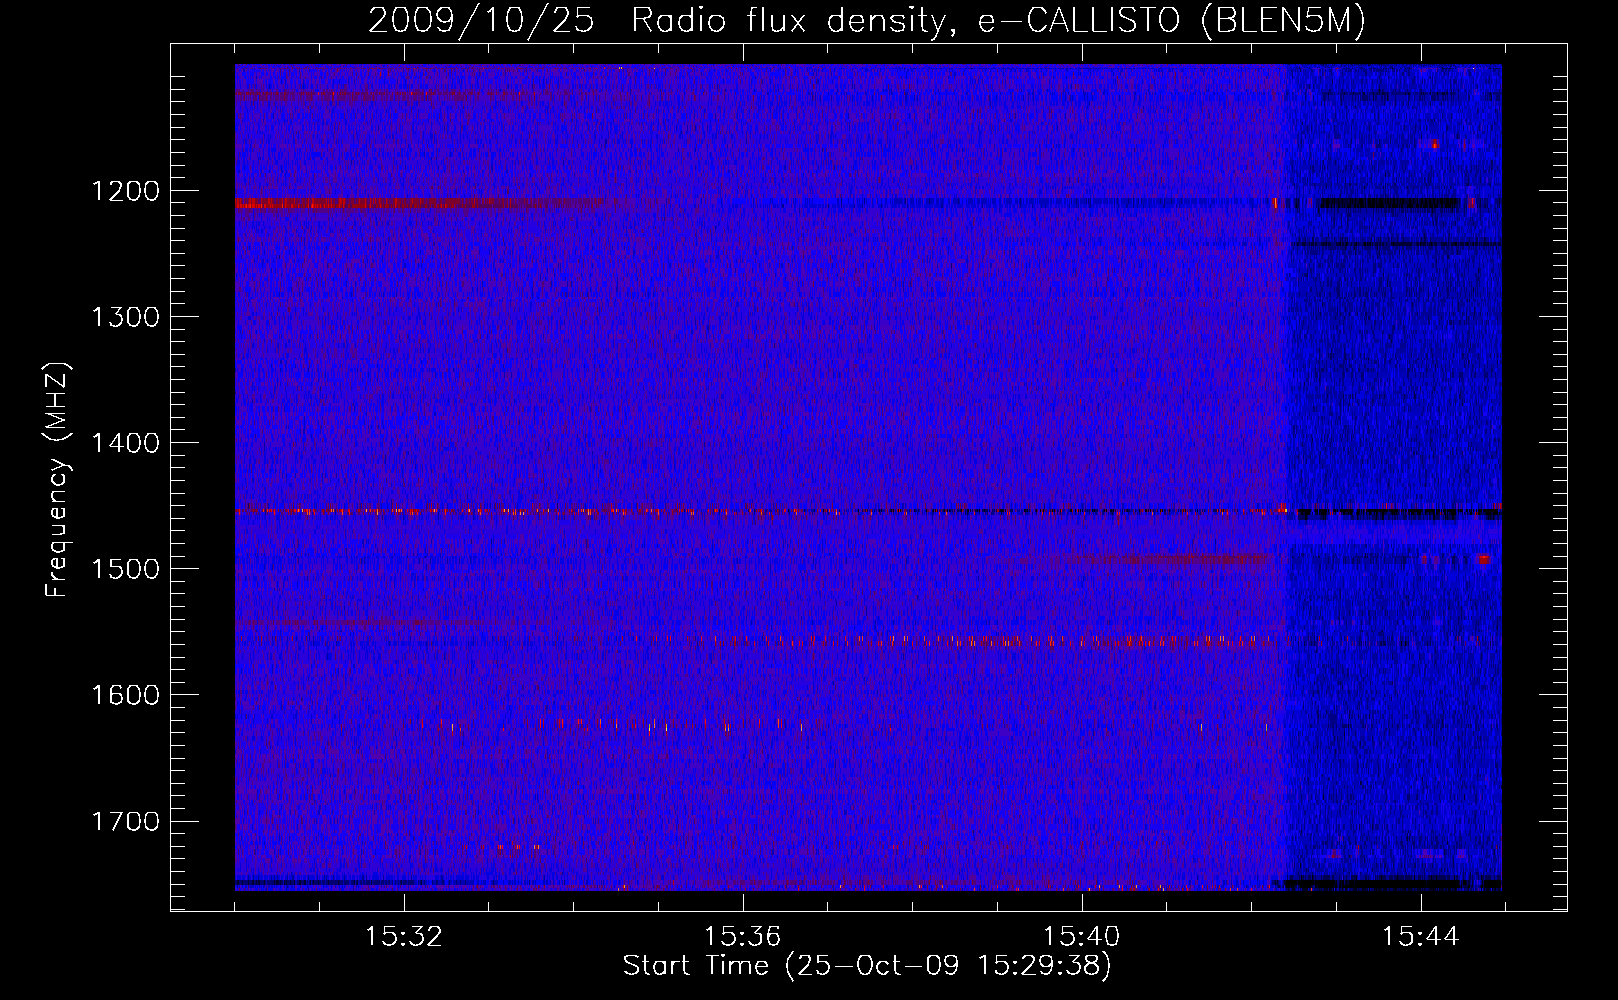
Task: Click the 'Start Time (25-Oct-09 15:29:38)' axis title
Action: 867,966
